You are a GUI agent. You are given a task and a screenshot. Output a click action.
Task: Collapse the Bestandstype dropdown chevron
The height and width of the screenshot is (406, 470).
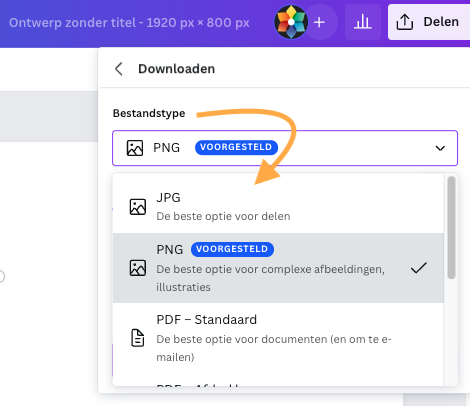point(440,148)
